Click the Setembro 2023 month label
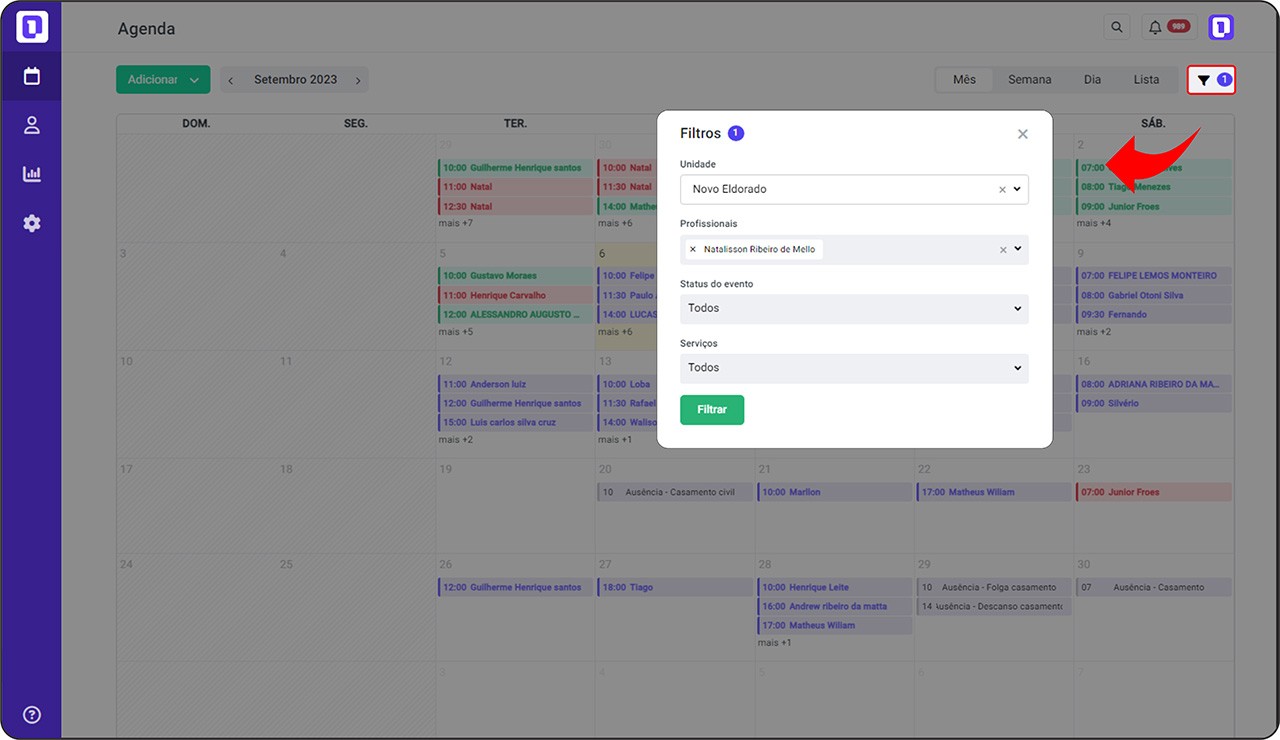 click(x=295, y=80)
